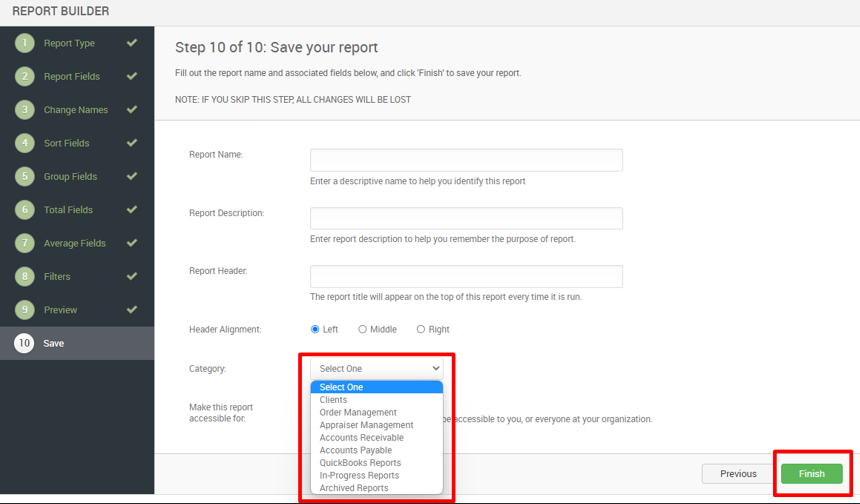
Task: Click the checkmark beside Filters
Action: 132,276
